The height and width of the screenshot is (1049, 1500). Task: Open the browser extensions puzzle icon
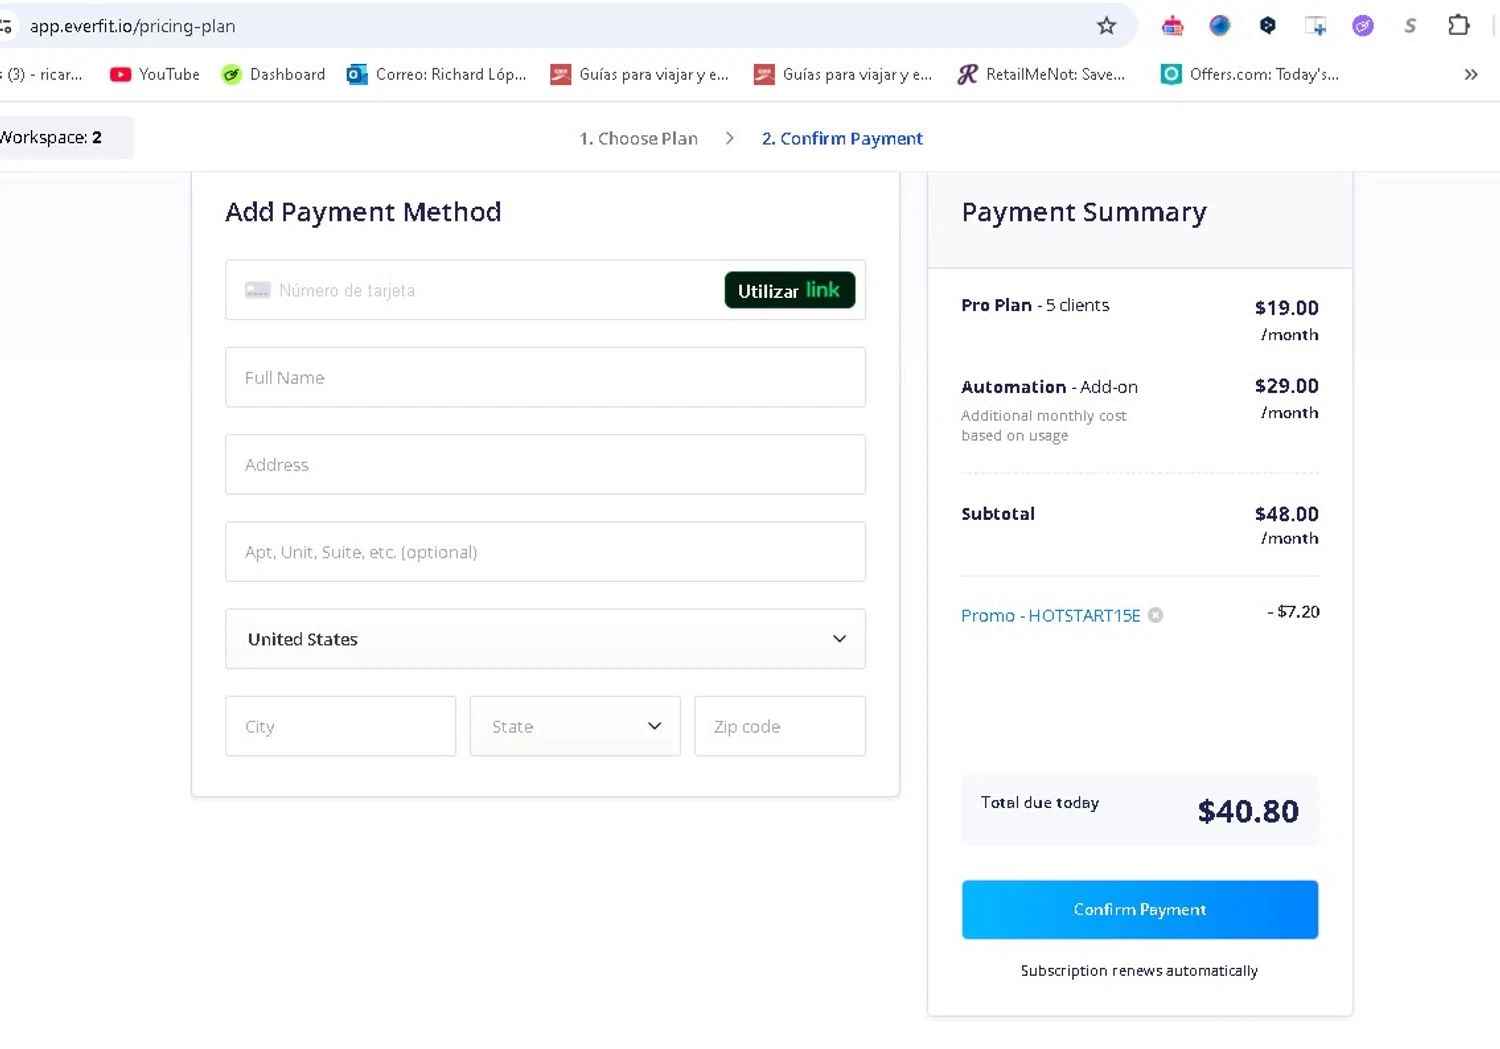pyautogui.click(x=1459, y=26)
